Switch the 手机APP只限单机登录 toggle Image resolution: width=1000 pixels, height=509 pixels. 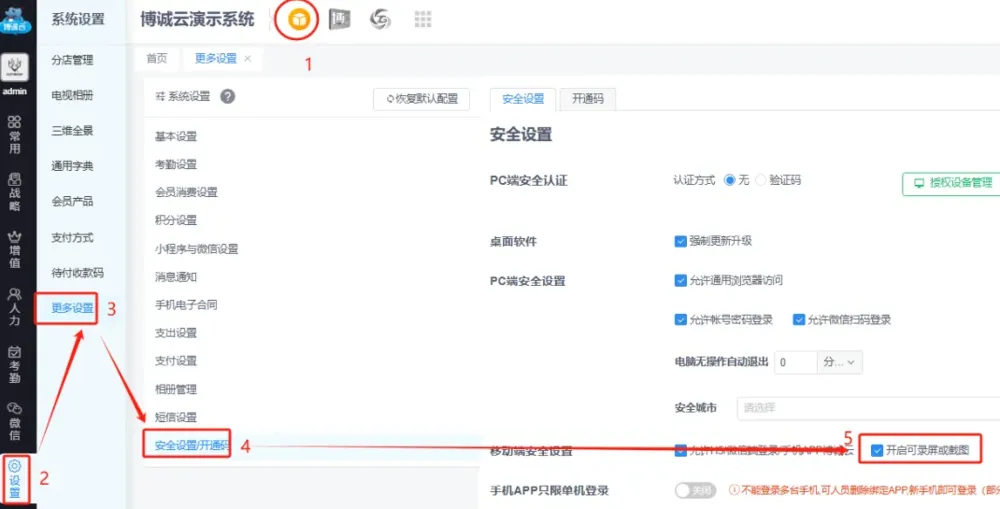(x=697, y=491)
